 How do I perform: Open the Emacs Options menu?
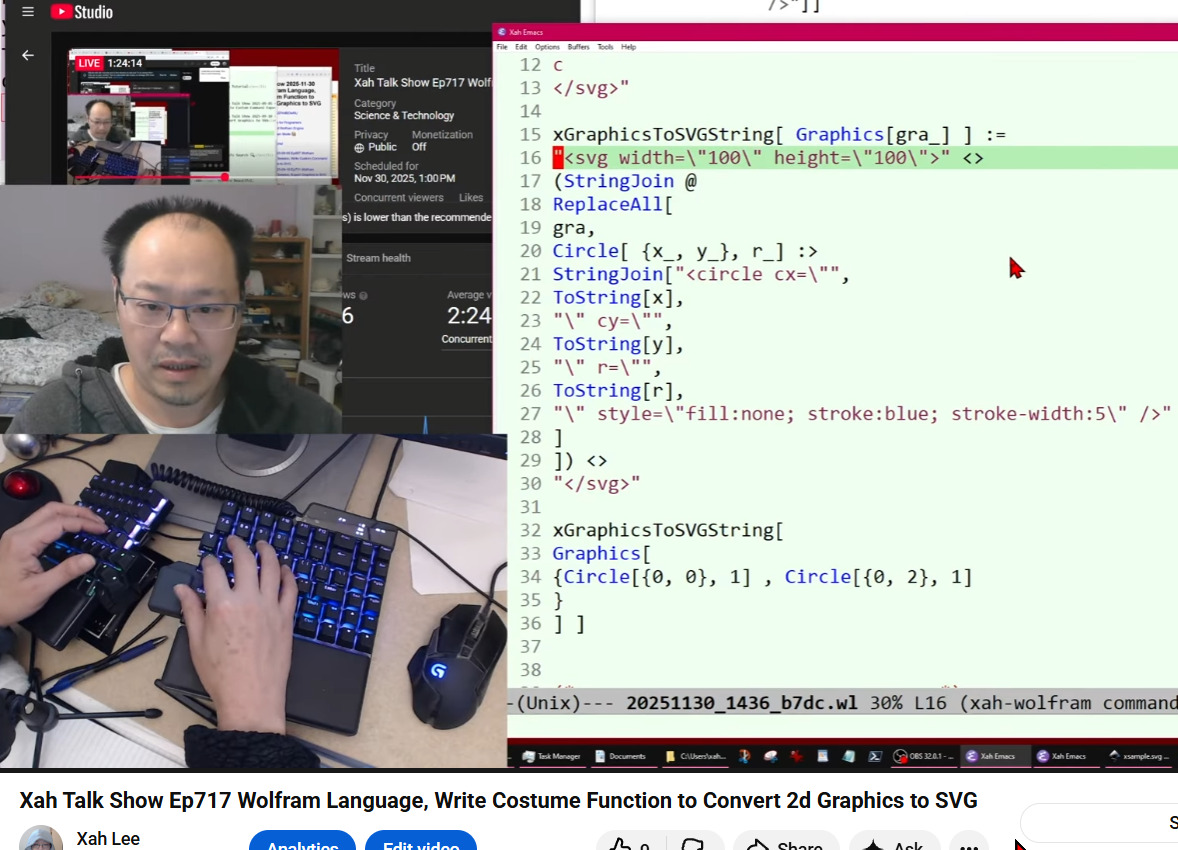pos(547,47)
